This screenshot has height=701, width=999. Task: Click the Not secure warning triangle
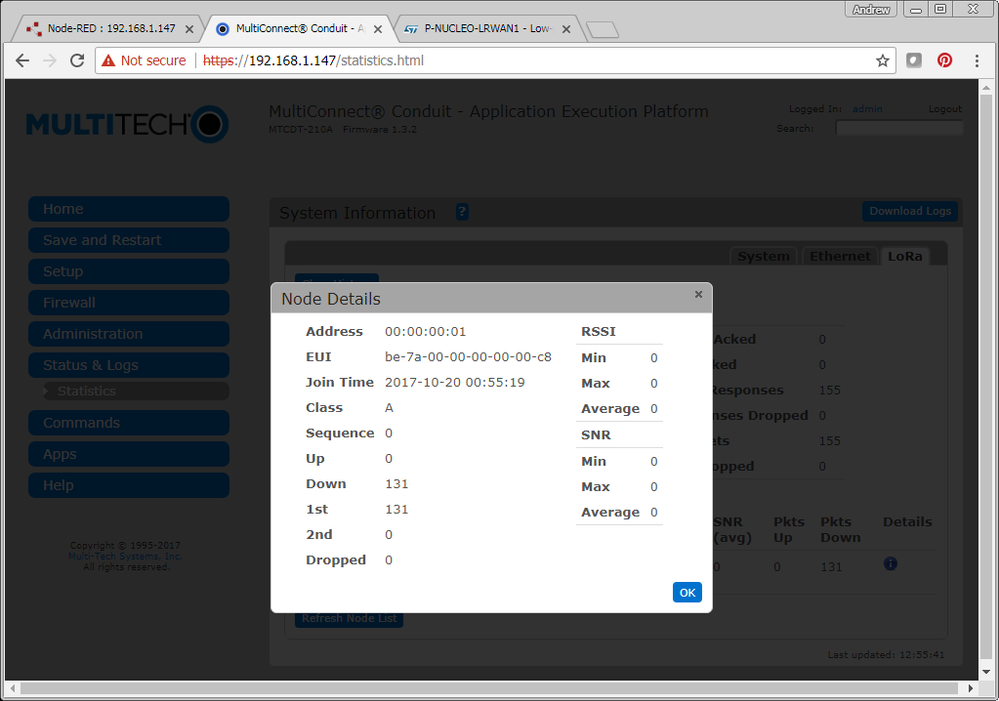[x=108, y=61]
